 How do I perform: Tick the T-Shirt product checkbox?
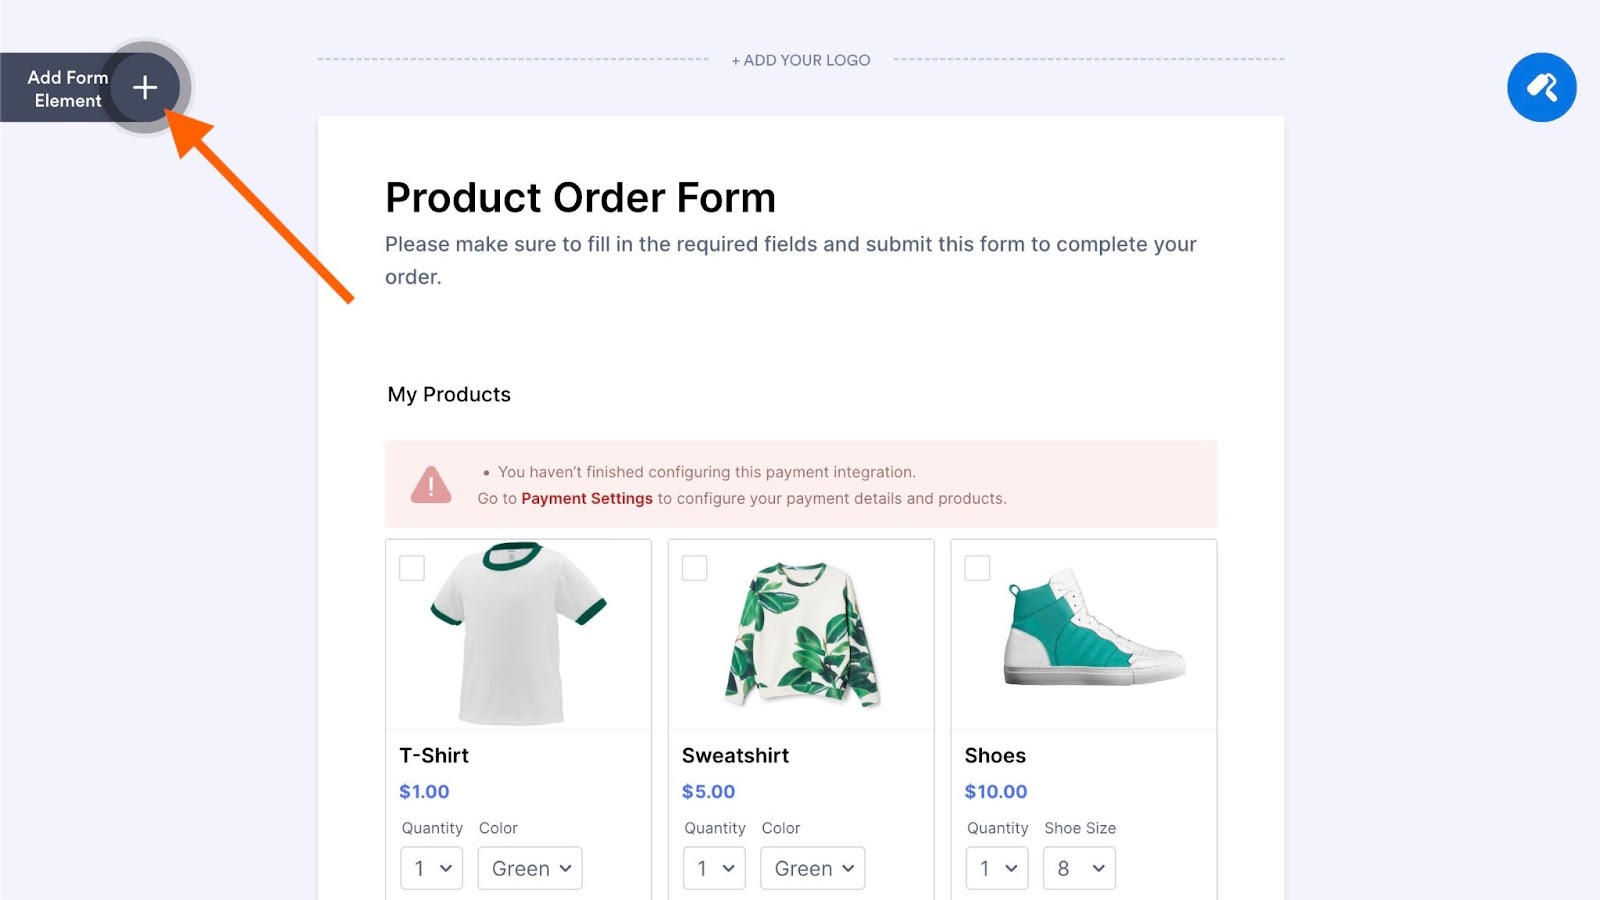(412, 568)
